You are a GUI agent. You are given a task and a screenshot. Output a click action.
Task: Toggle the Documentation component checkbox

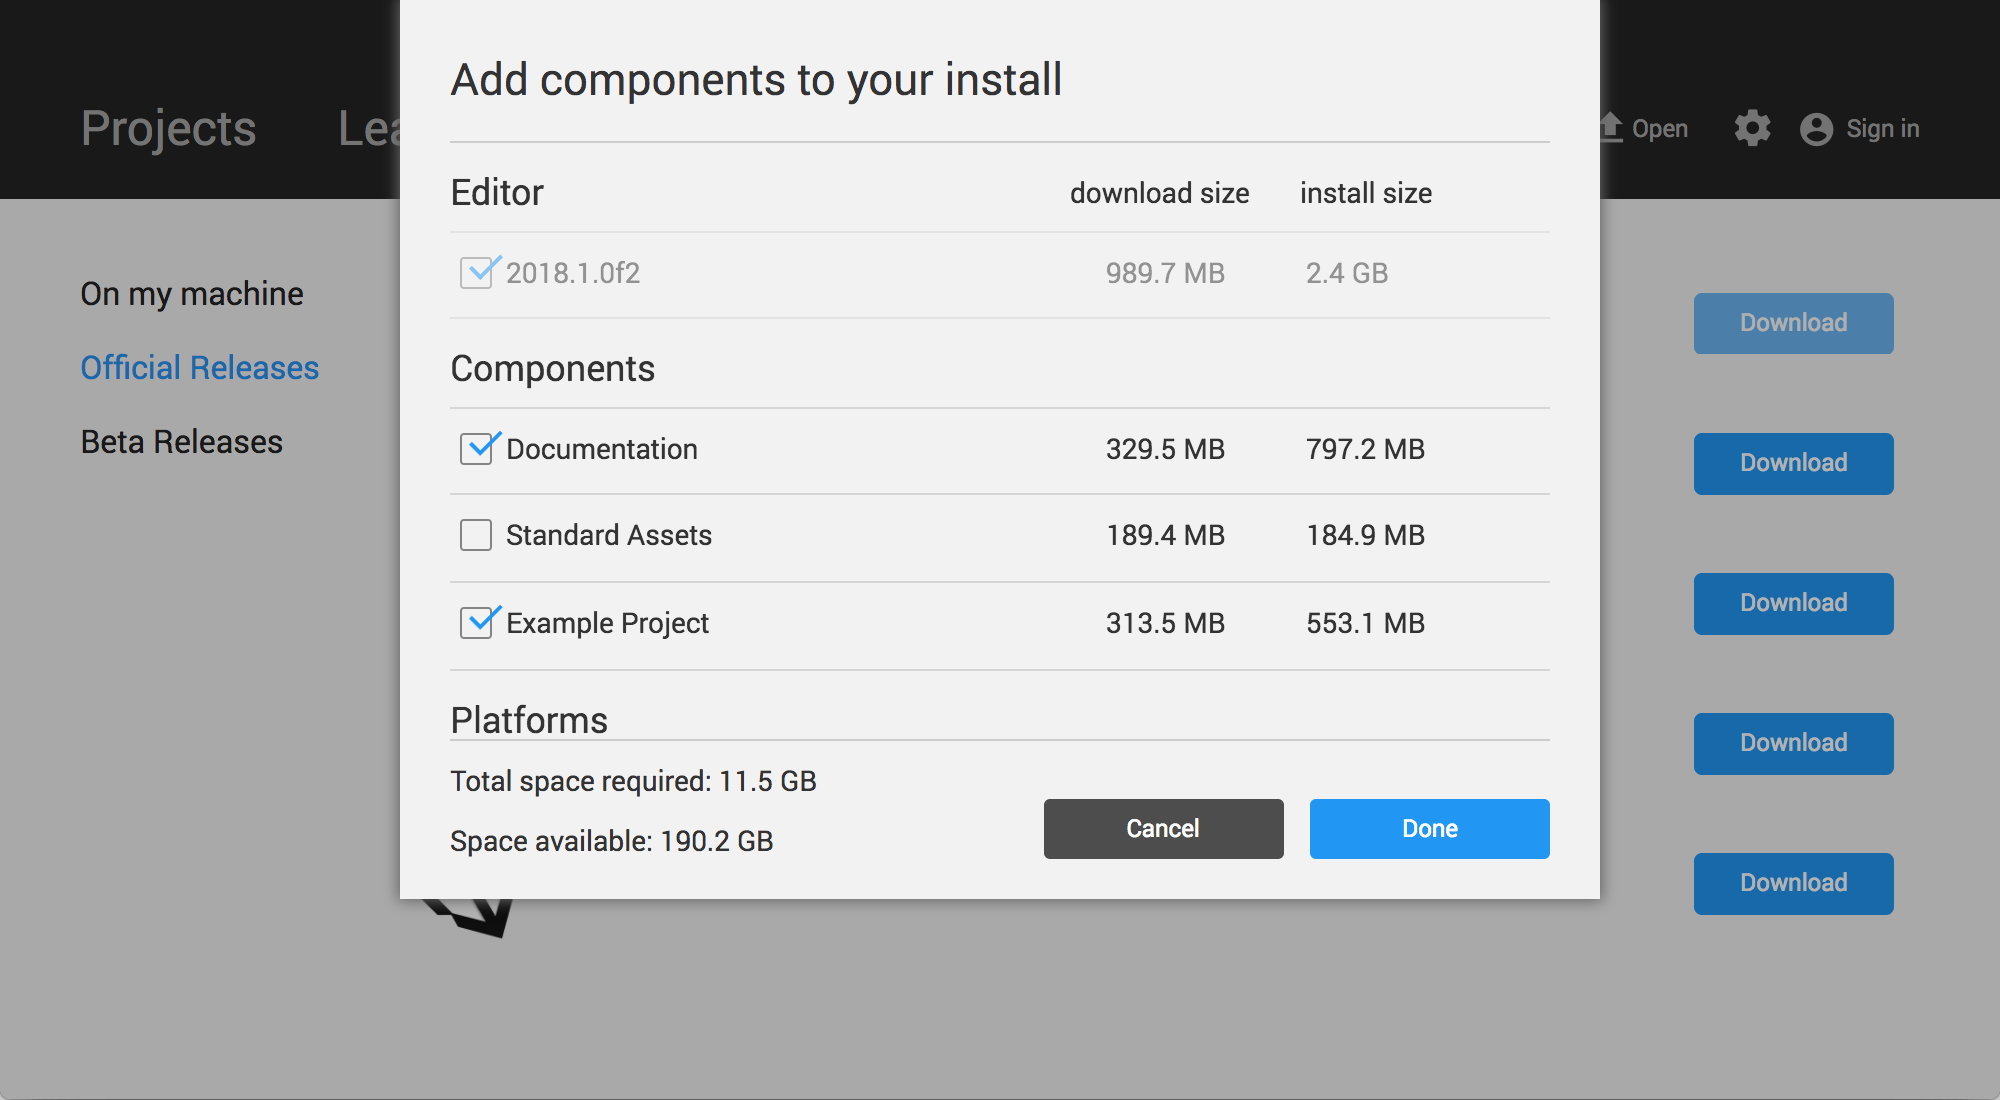click(477, 448)
